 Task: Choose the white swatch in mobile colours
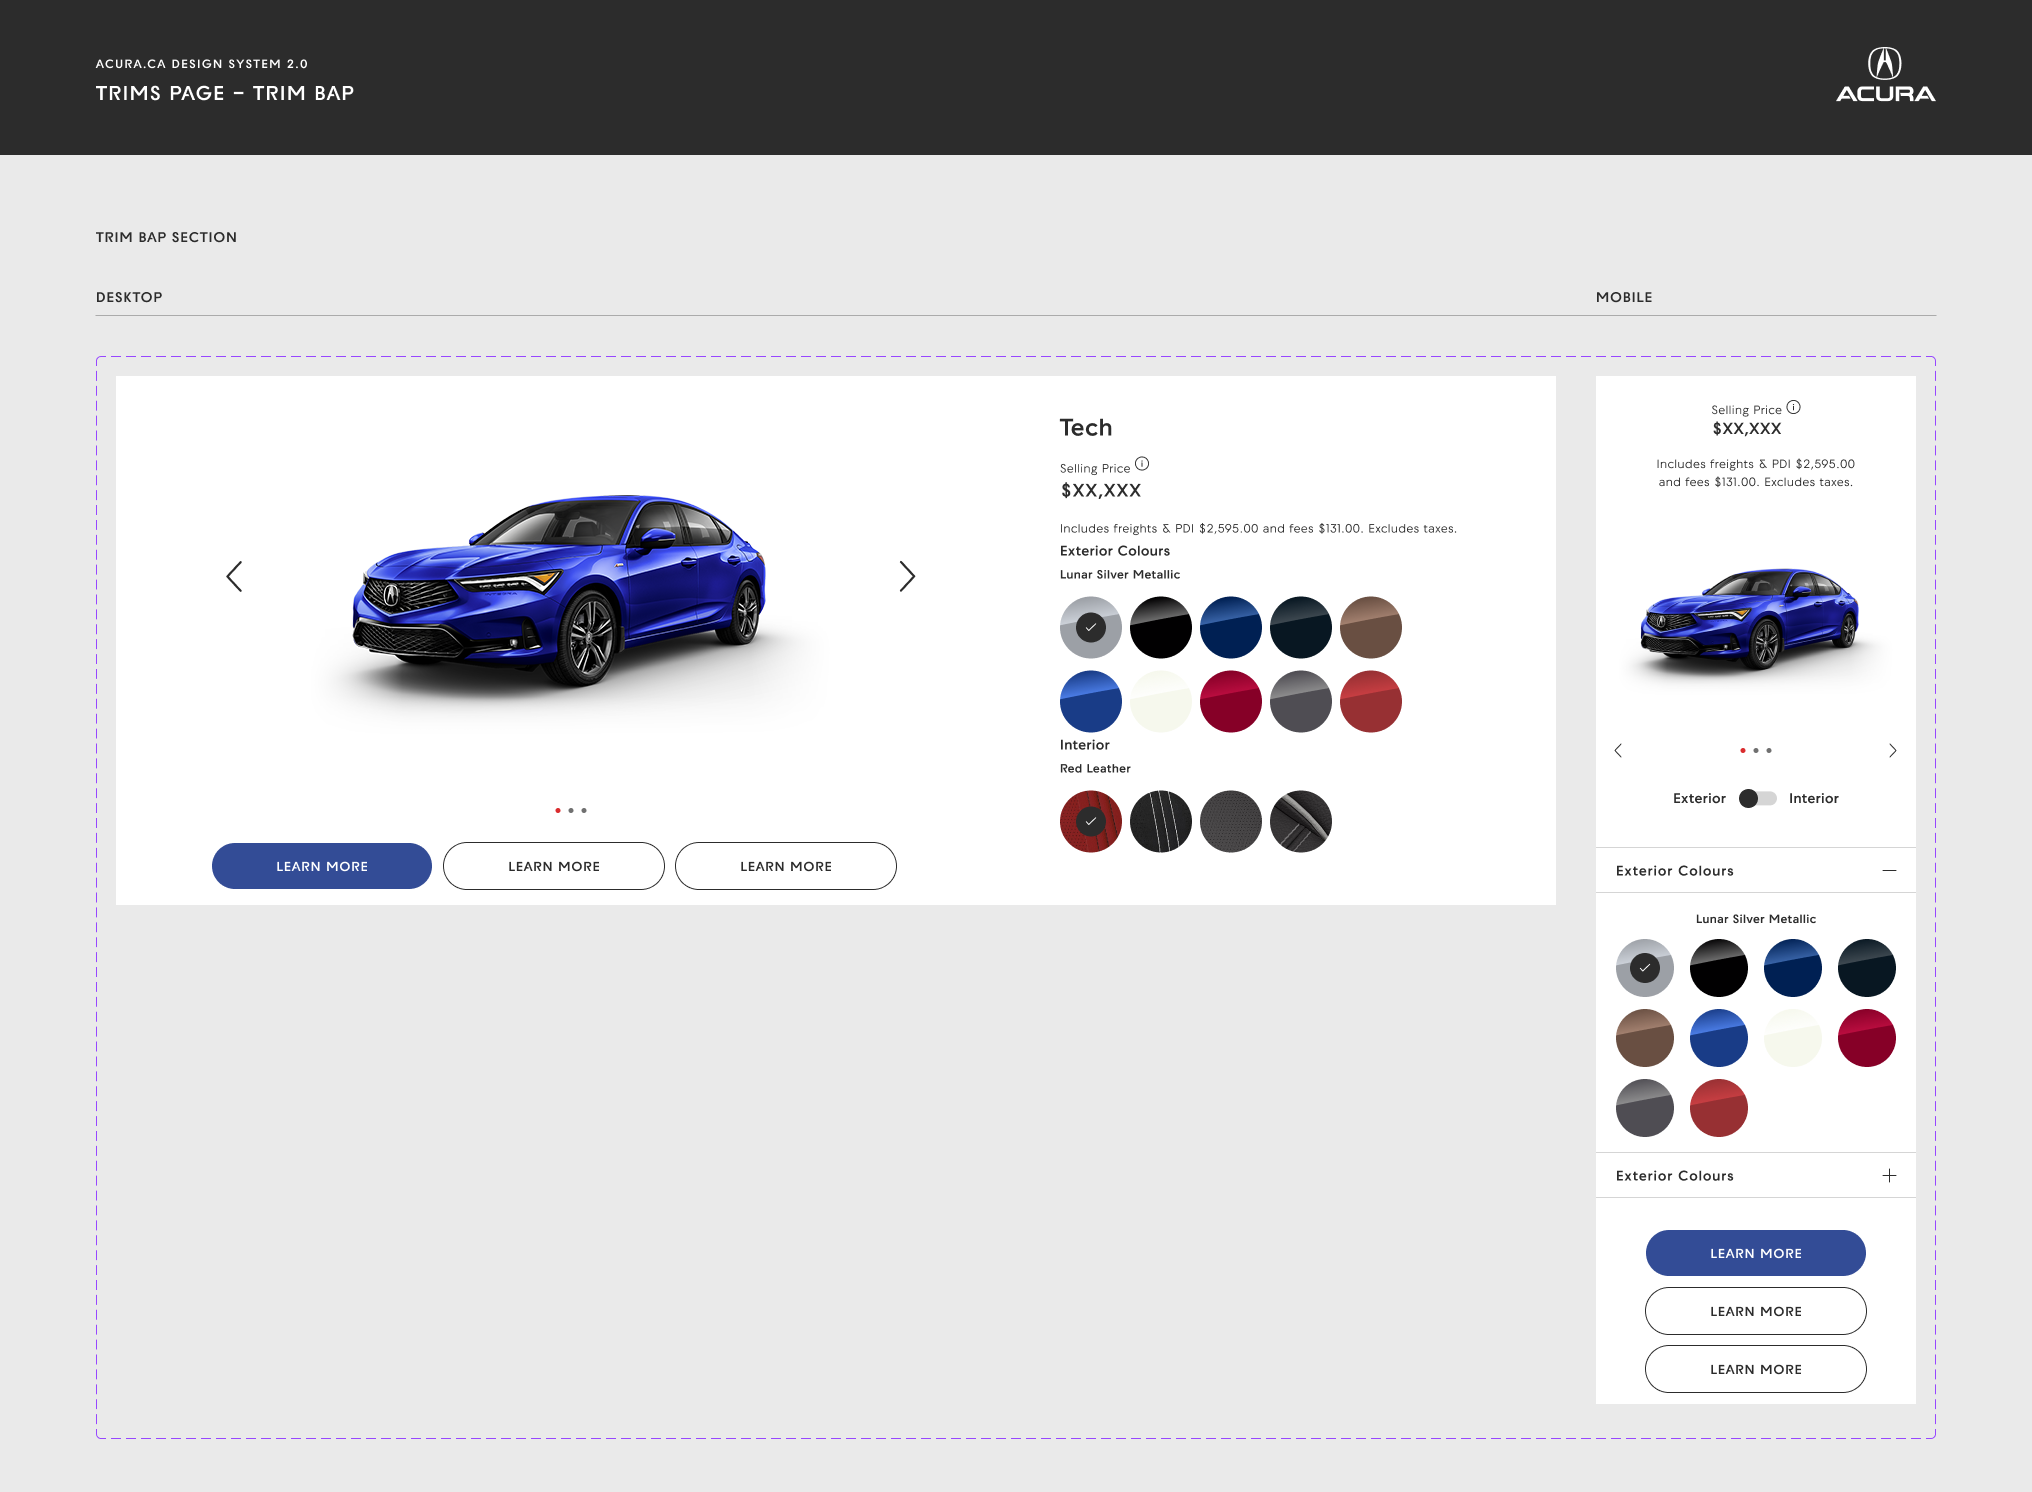tap(1793, 1038)
